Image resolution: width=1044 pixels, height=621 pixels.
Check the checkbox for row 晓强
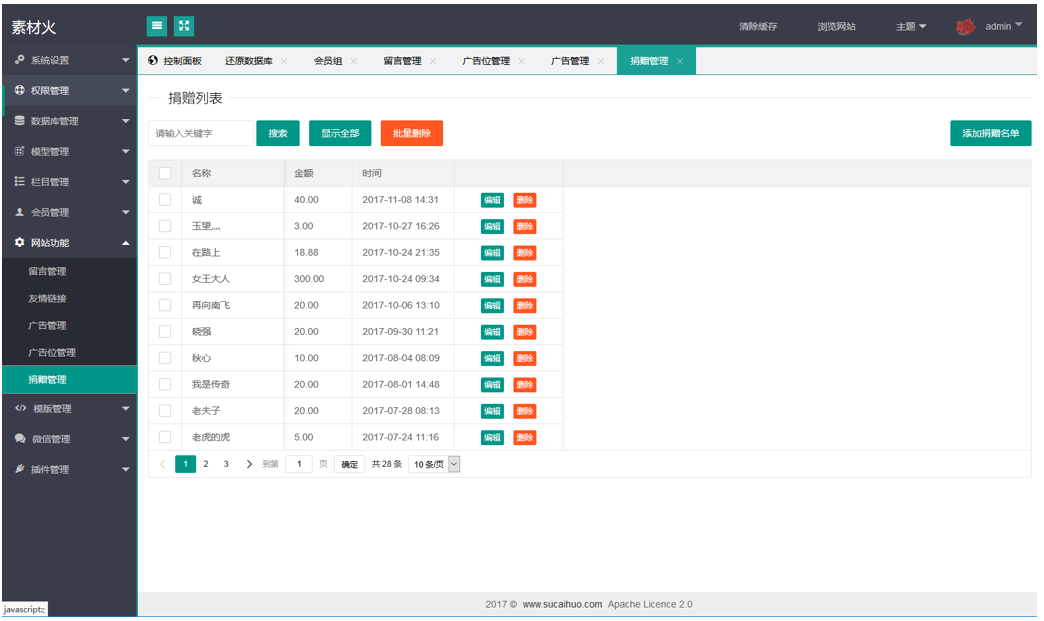165,331
